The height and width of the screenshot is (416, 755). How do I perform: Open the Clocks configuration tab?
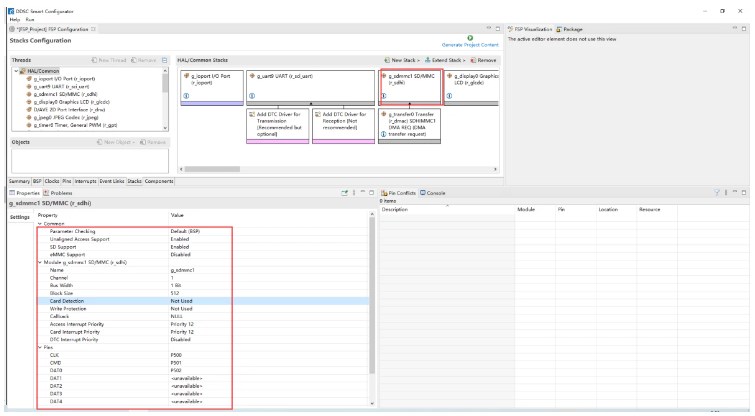(x=51, y=181)
